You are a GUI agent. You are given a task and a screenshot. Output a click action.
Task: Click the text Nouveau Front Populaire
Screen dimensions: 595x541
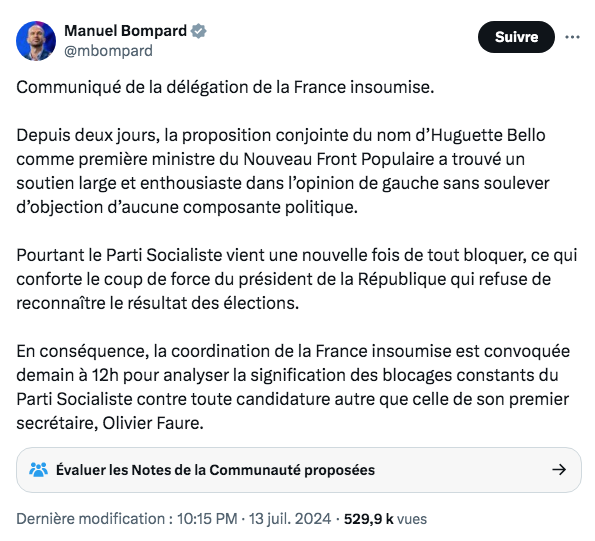[x=338, y=159]
